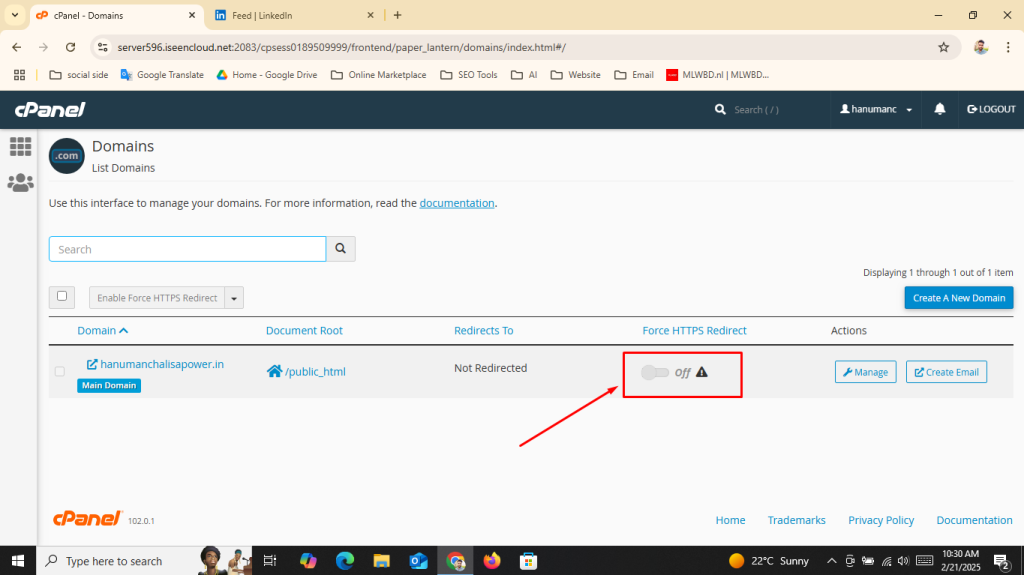This screenshot has width=1024, height=575.
Task: Open the Online Marketplace bookmark folder
Action: (x=379, y=75)
